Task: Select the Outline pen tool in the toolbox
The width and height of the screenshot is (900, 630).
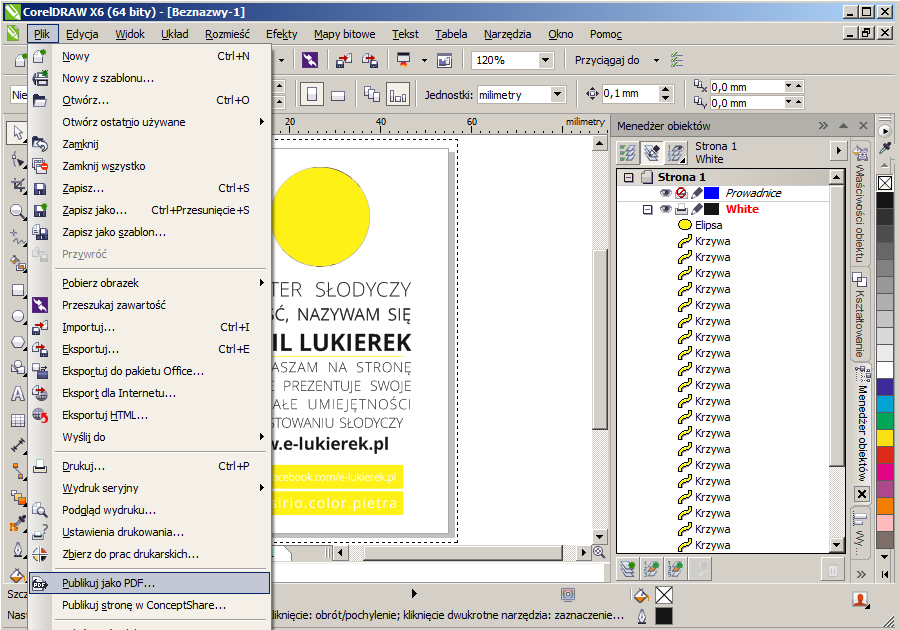Action: [x=18, y=549]
